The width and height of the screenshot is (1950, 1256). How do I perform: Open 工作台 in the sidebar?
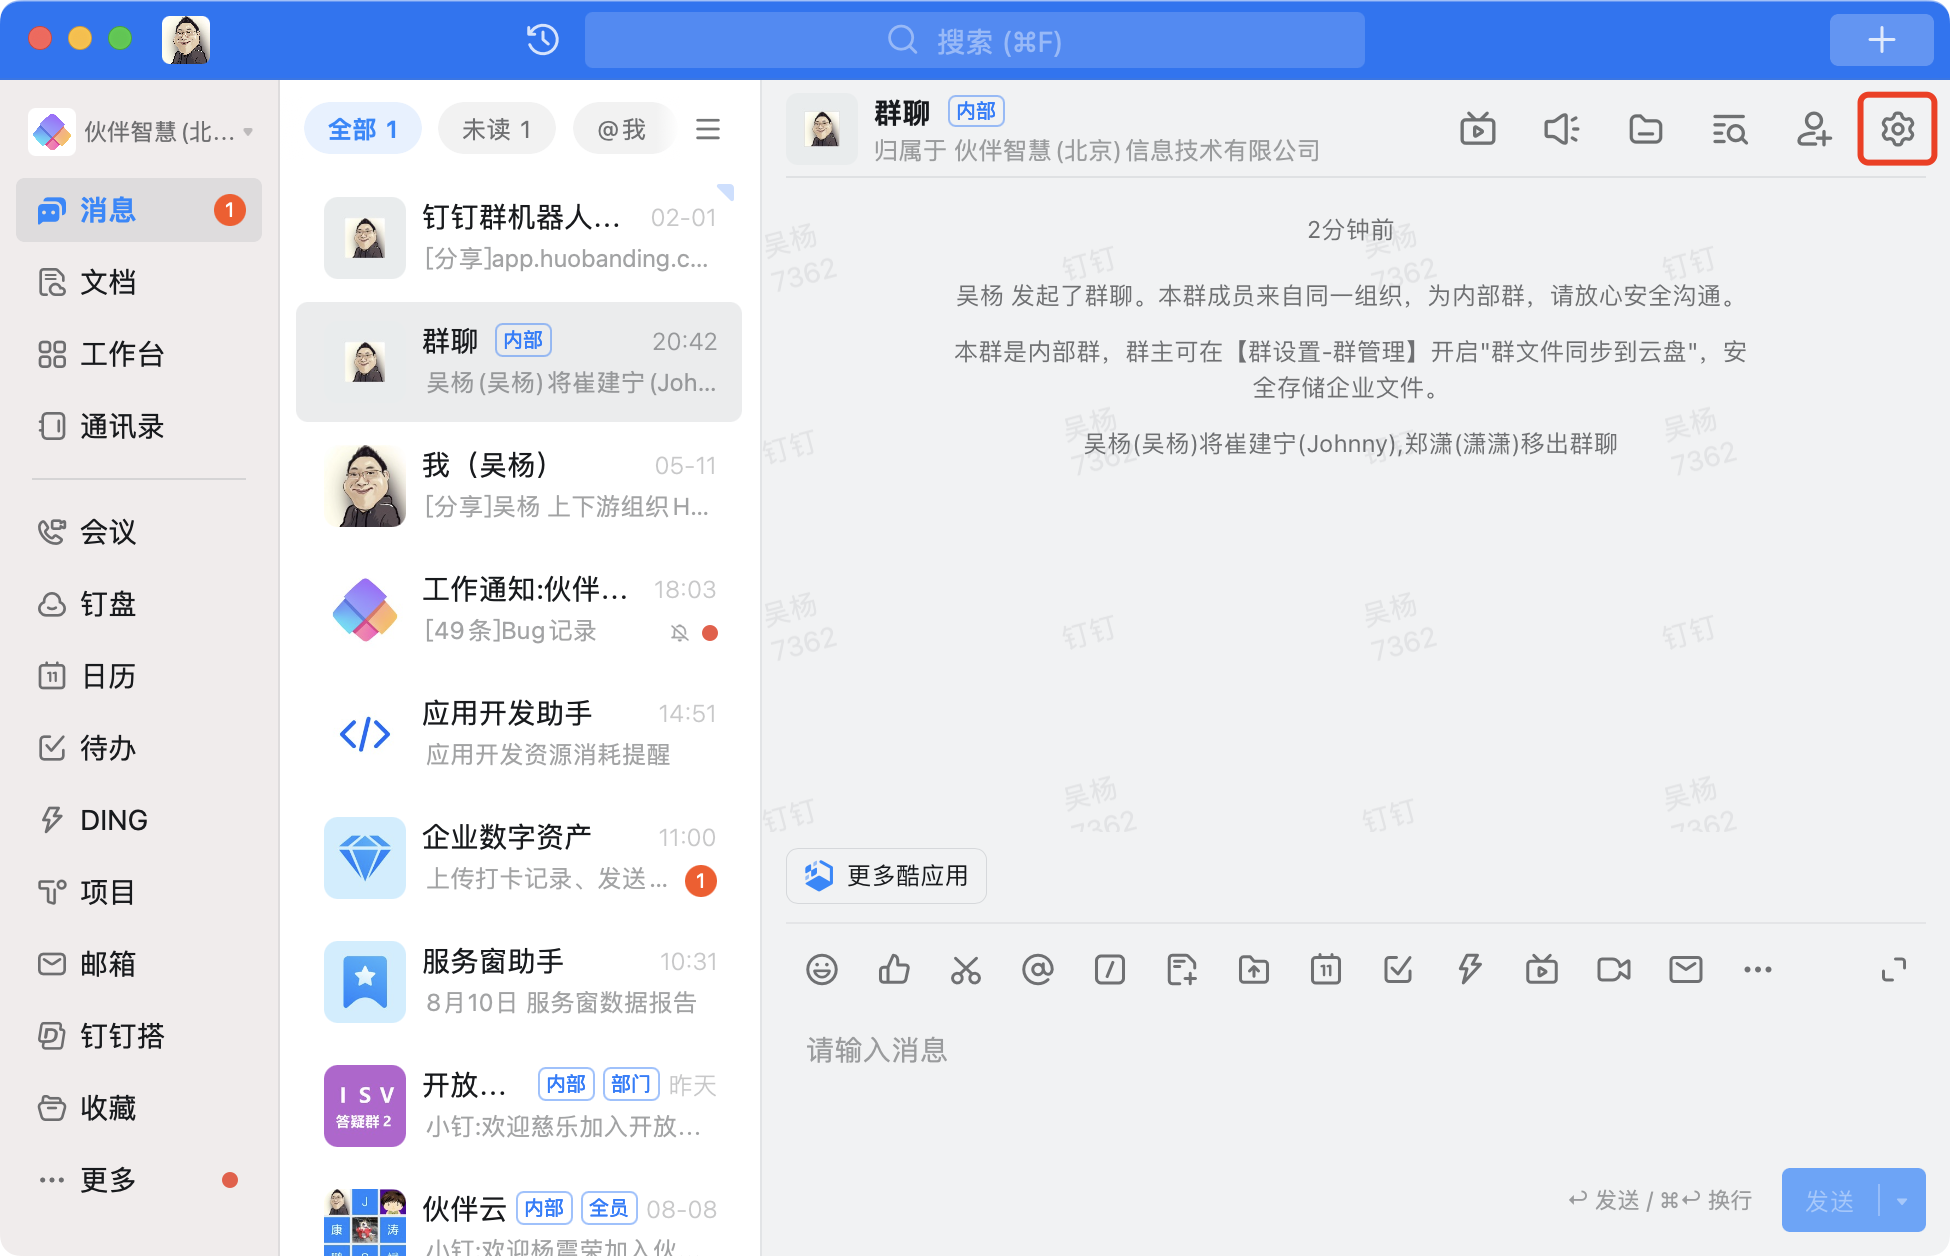click(x=139, y=354)
